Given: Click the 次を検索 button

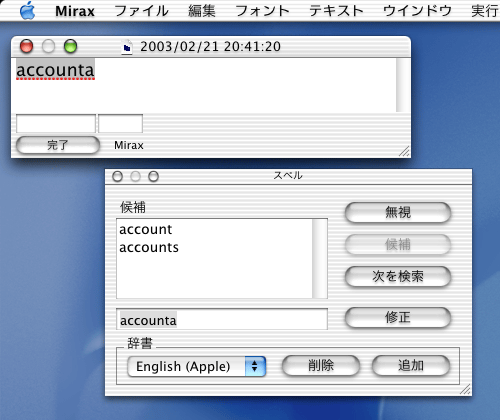Looking at the screenshot, I should point(398,276).
